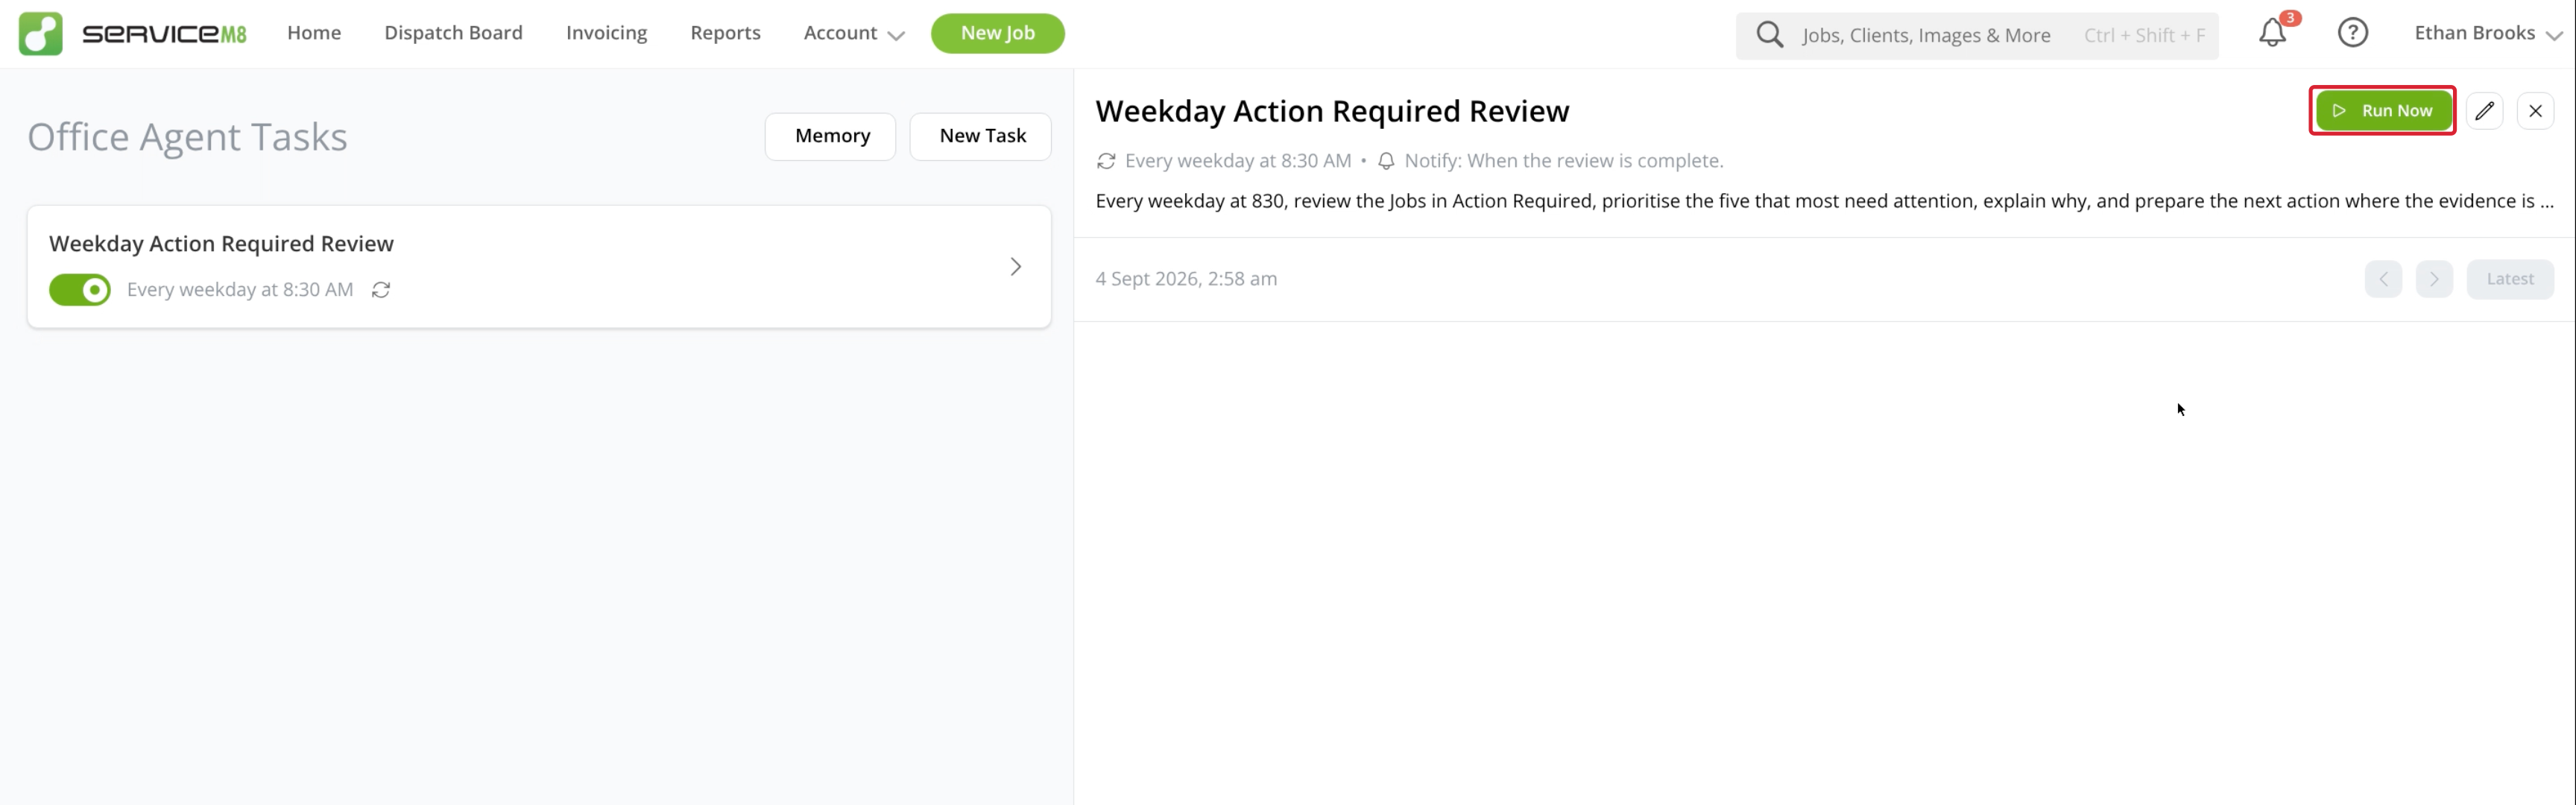Open the notifications bell
Viewport: 2576px width, 805px height.
[2272, 33]
